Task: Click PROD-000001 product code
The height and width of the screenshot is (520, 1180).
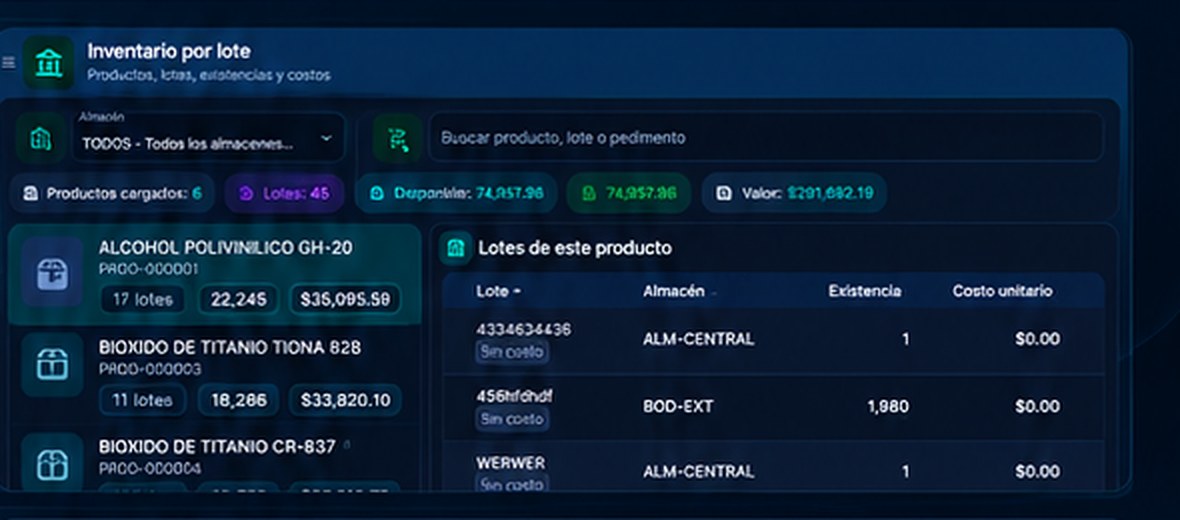Action: click(x=149, y=269)
